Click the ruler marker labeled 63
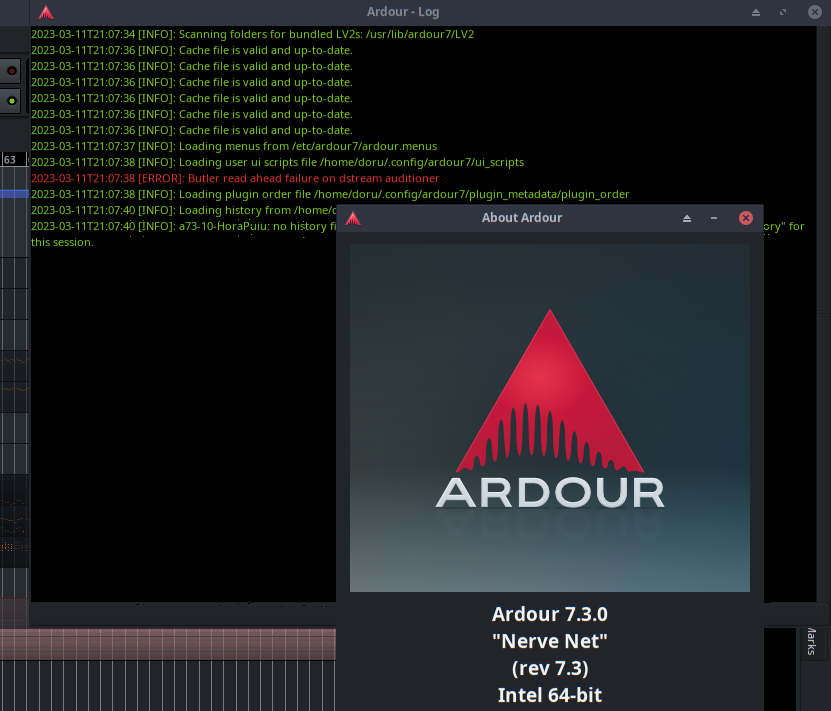The height and width of the screenshot is (711, 831). [x=11, y=160]
